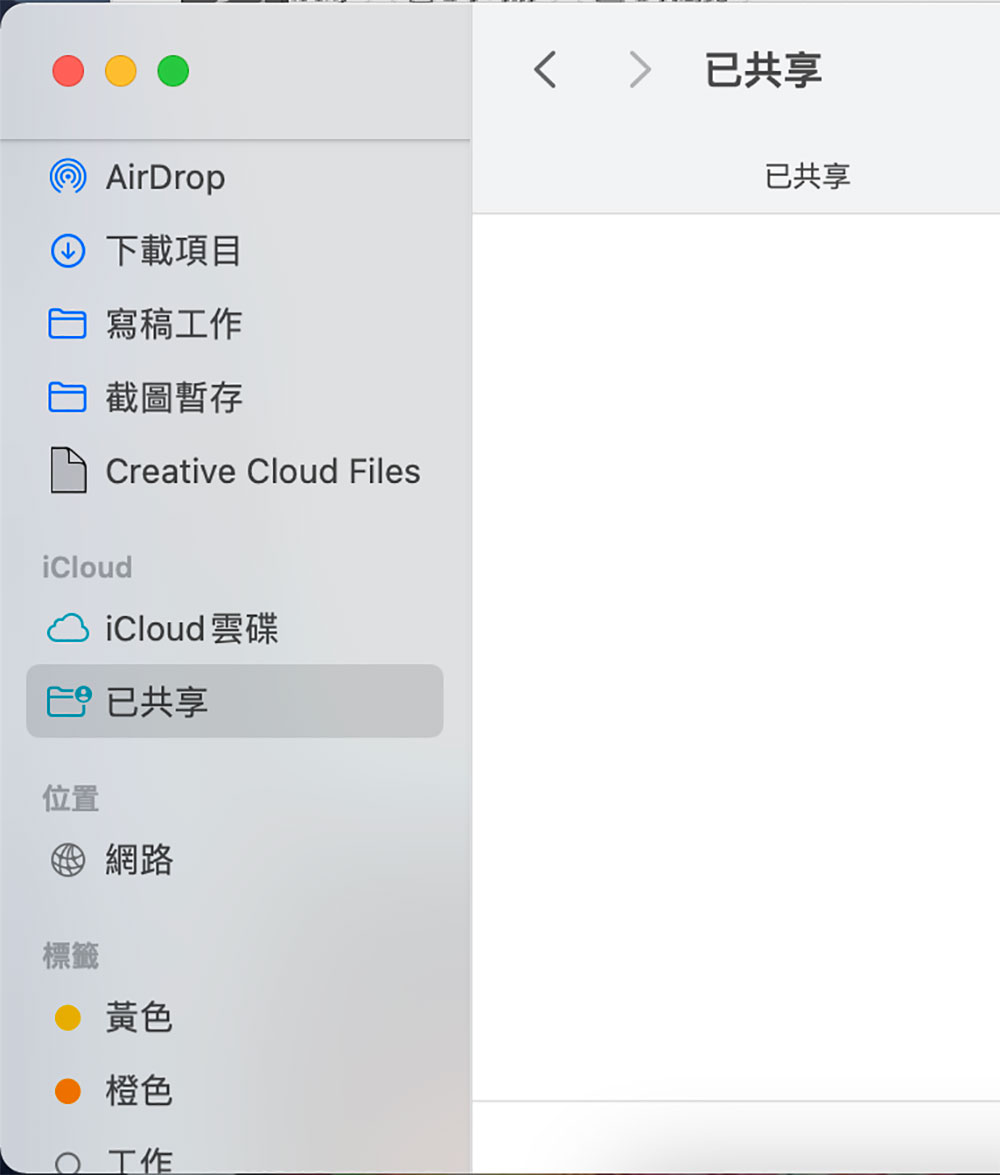1000x1175 pixels.
Task: Click the 位置 section header
Action: coord(70,798)
